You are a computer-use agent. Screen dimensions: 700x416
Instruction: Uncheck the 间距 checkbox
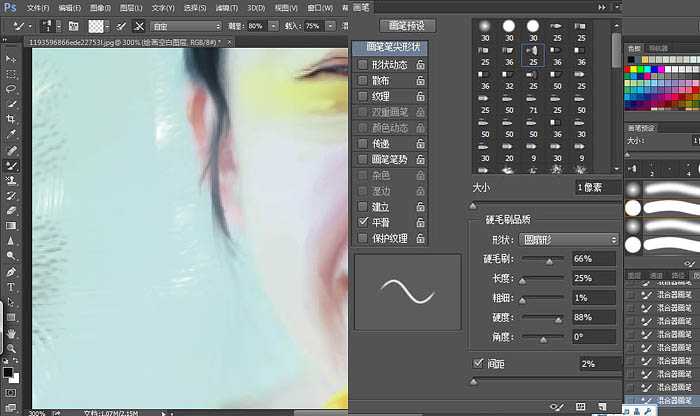click(478, 363)
